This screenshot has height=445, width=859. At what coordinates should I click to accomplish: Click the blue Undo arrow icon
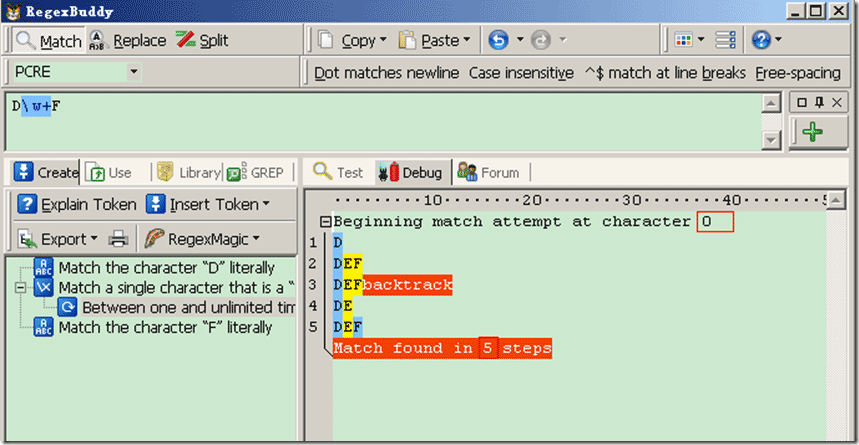click(x=498, y=40)
